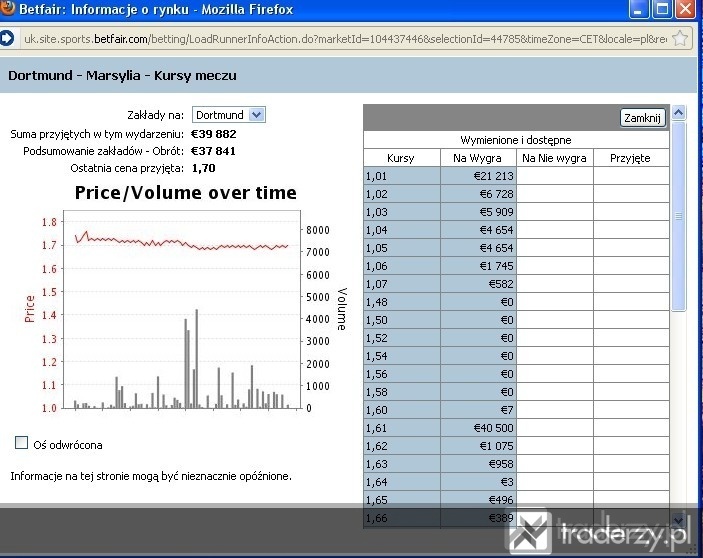Image resolution: width=703 pixels, height=558 pixels.
Task: Click the table scrollbar down arrow
Action: [x=678, y=520]
